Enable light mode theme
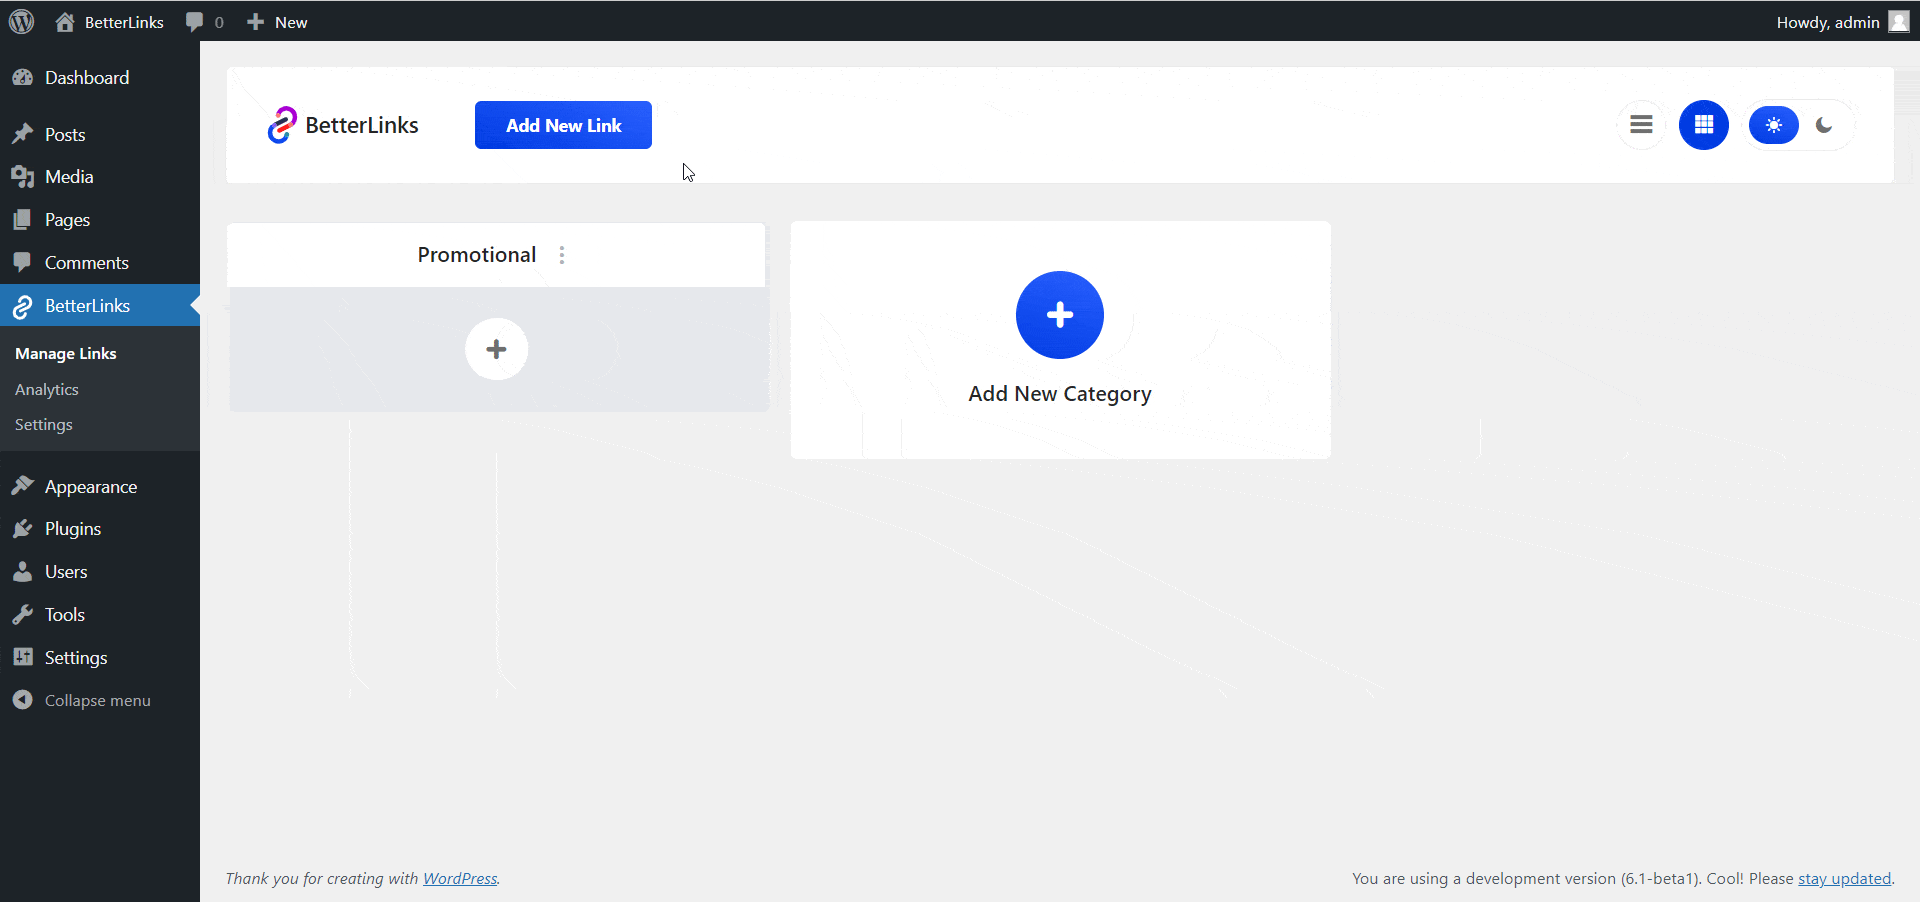This screenshot has width=1920, height=902. 1773,124
